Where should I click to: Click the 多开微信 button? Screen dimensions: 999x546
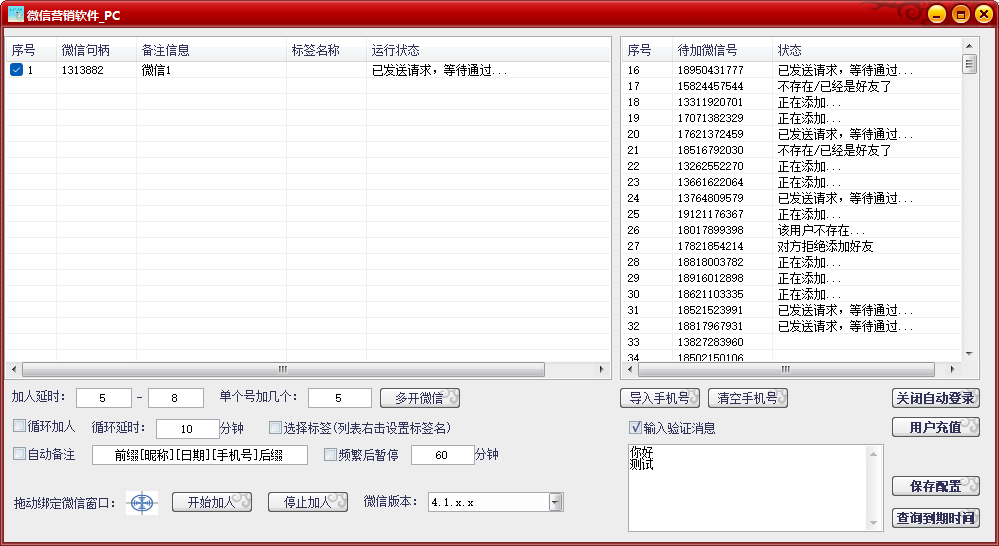pos(419,398)
